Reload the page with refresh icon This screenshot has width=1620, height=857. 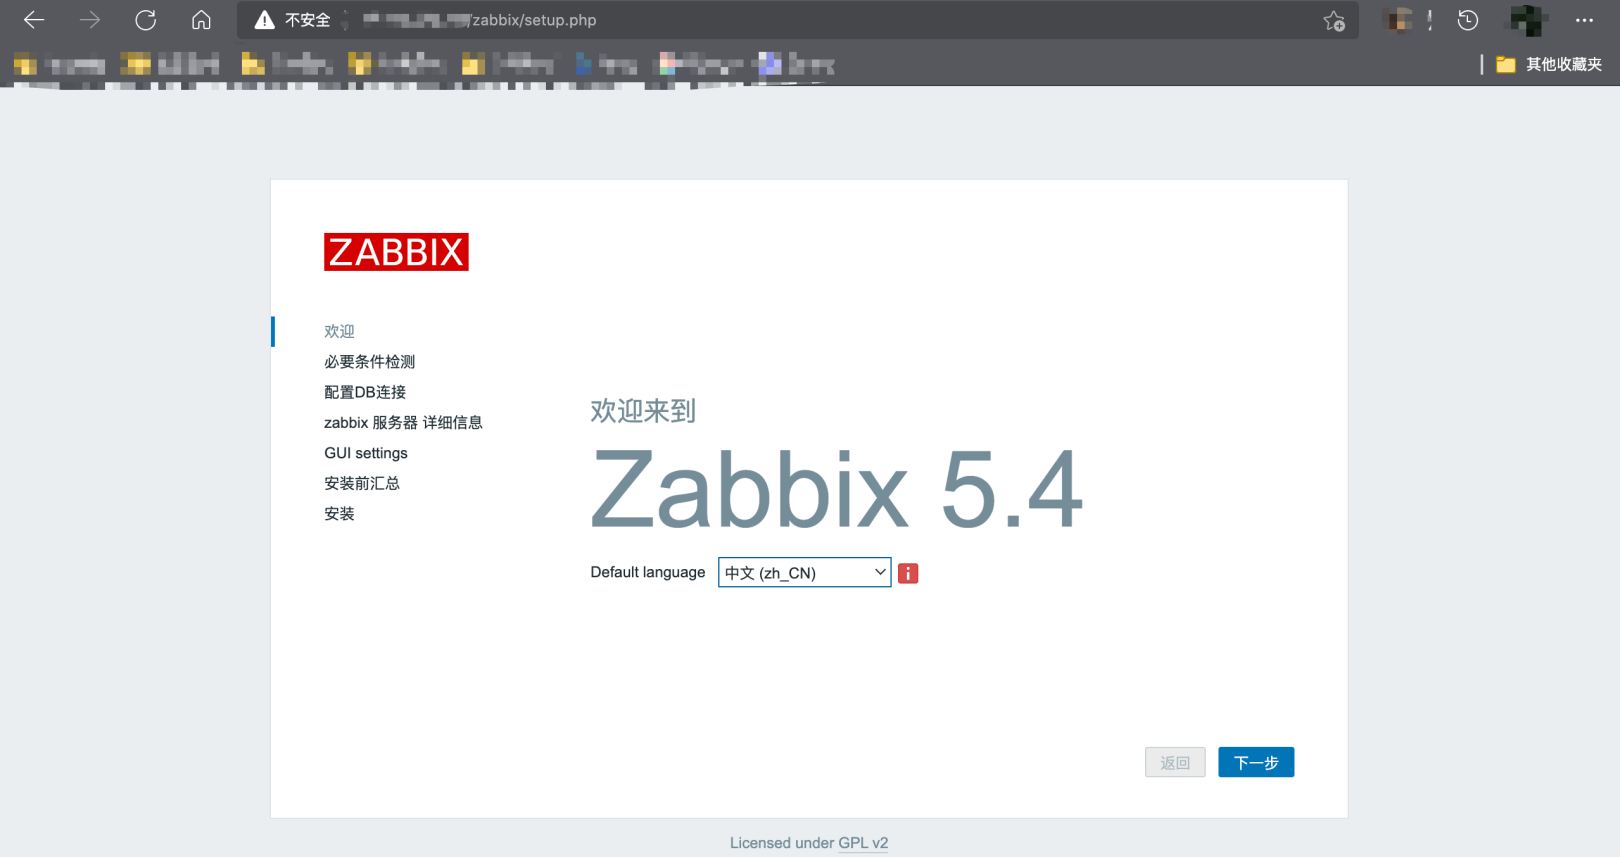point(146,20)
